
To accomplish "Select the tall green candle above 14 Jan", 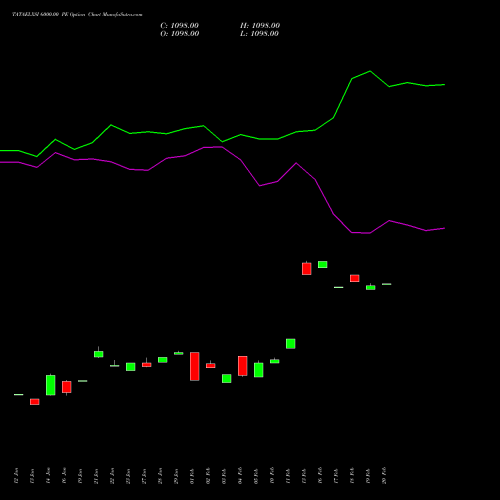I will tap(51, 385).
